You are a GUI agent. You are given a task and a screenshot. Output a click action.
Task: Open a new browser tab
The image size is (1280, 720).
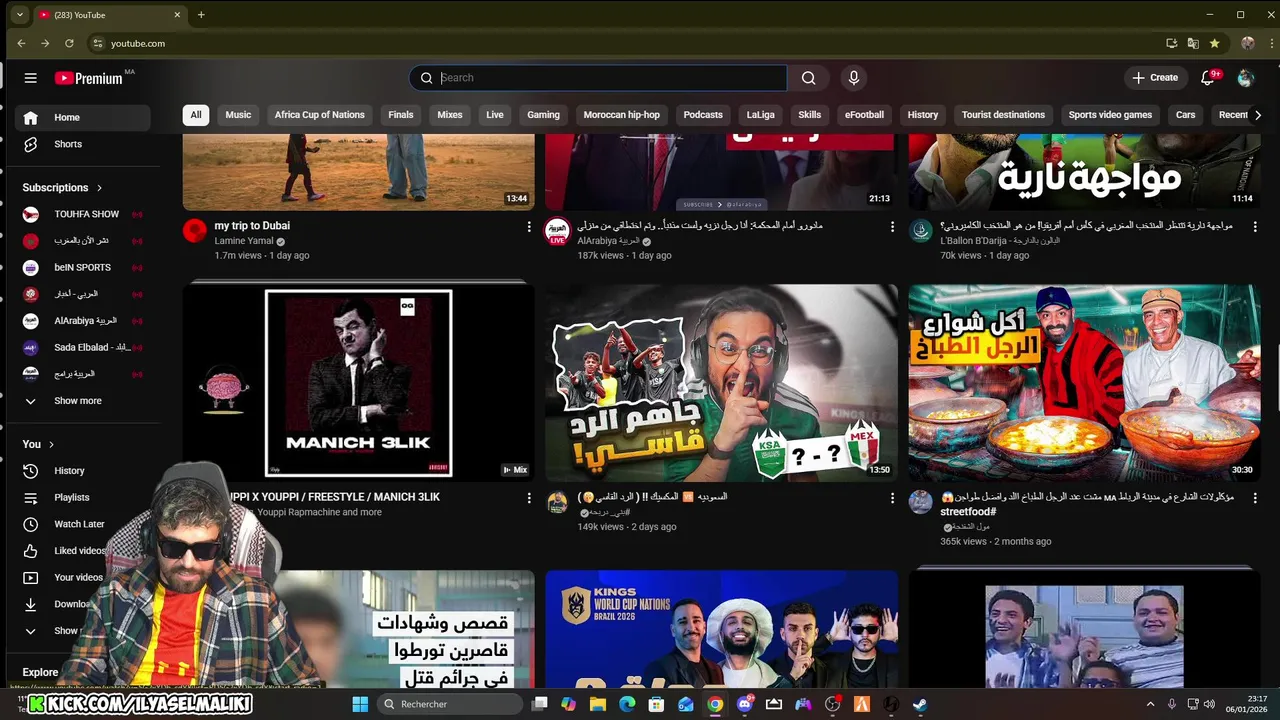tap(201, 15)
